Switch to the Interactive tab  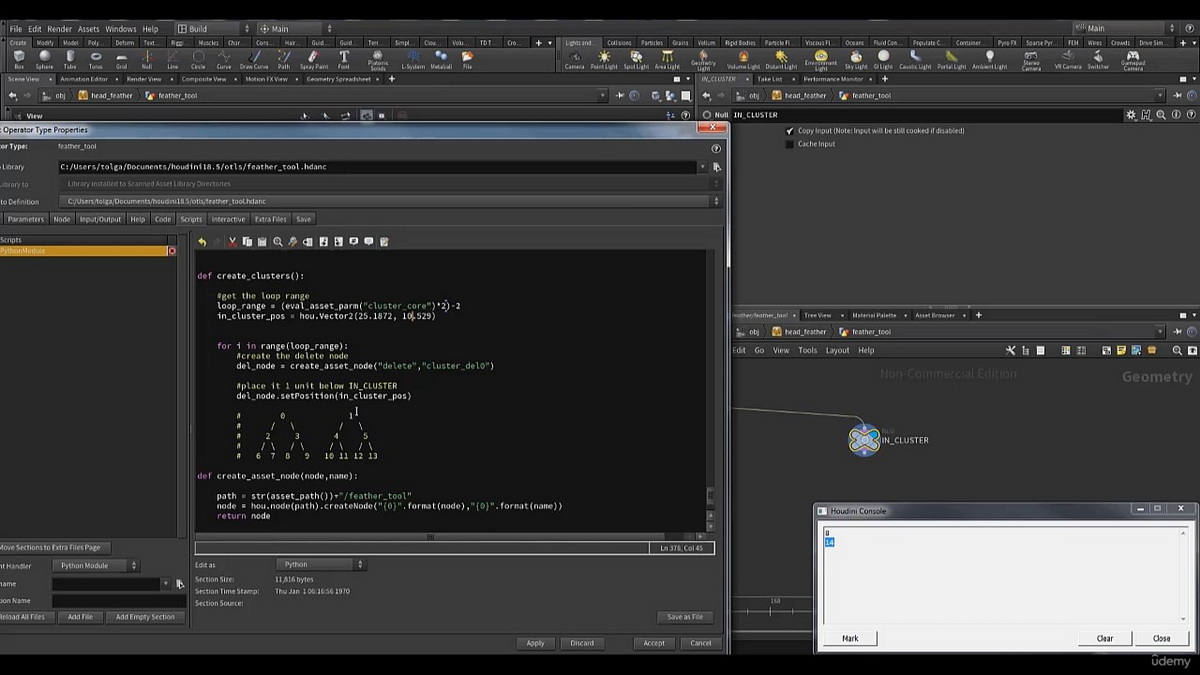(228, 219)
